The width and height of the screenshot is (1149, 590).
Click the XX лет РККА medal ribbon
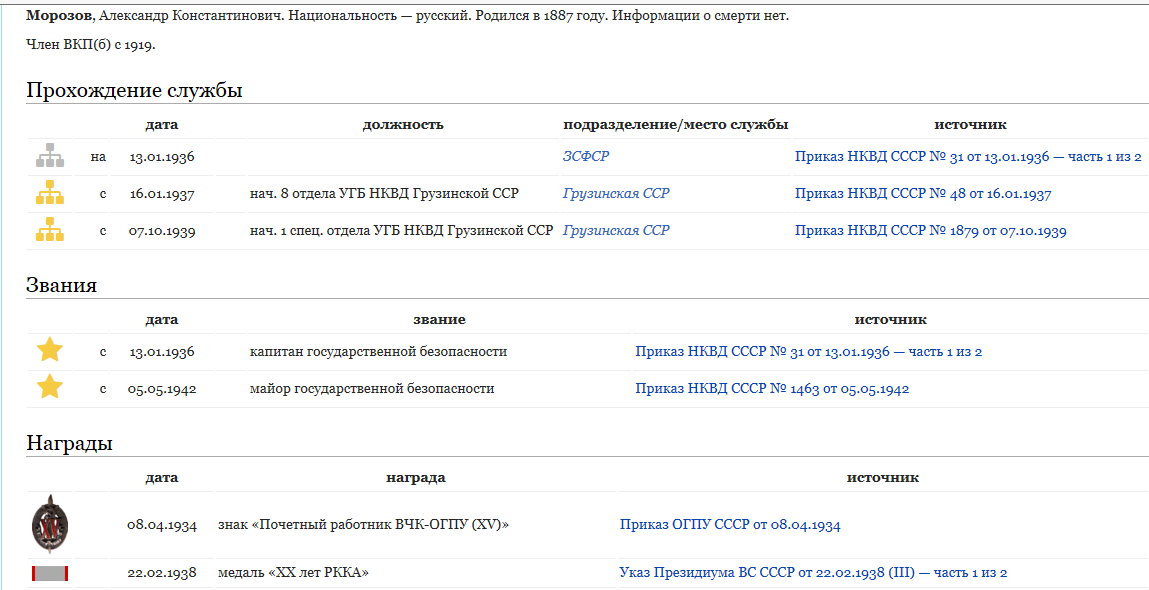point(50,573)
